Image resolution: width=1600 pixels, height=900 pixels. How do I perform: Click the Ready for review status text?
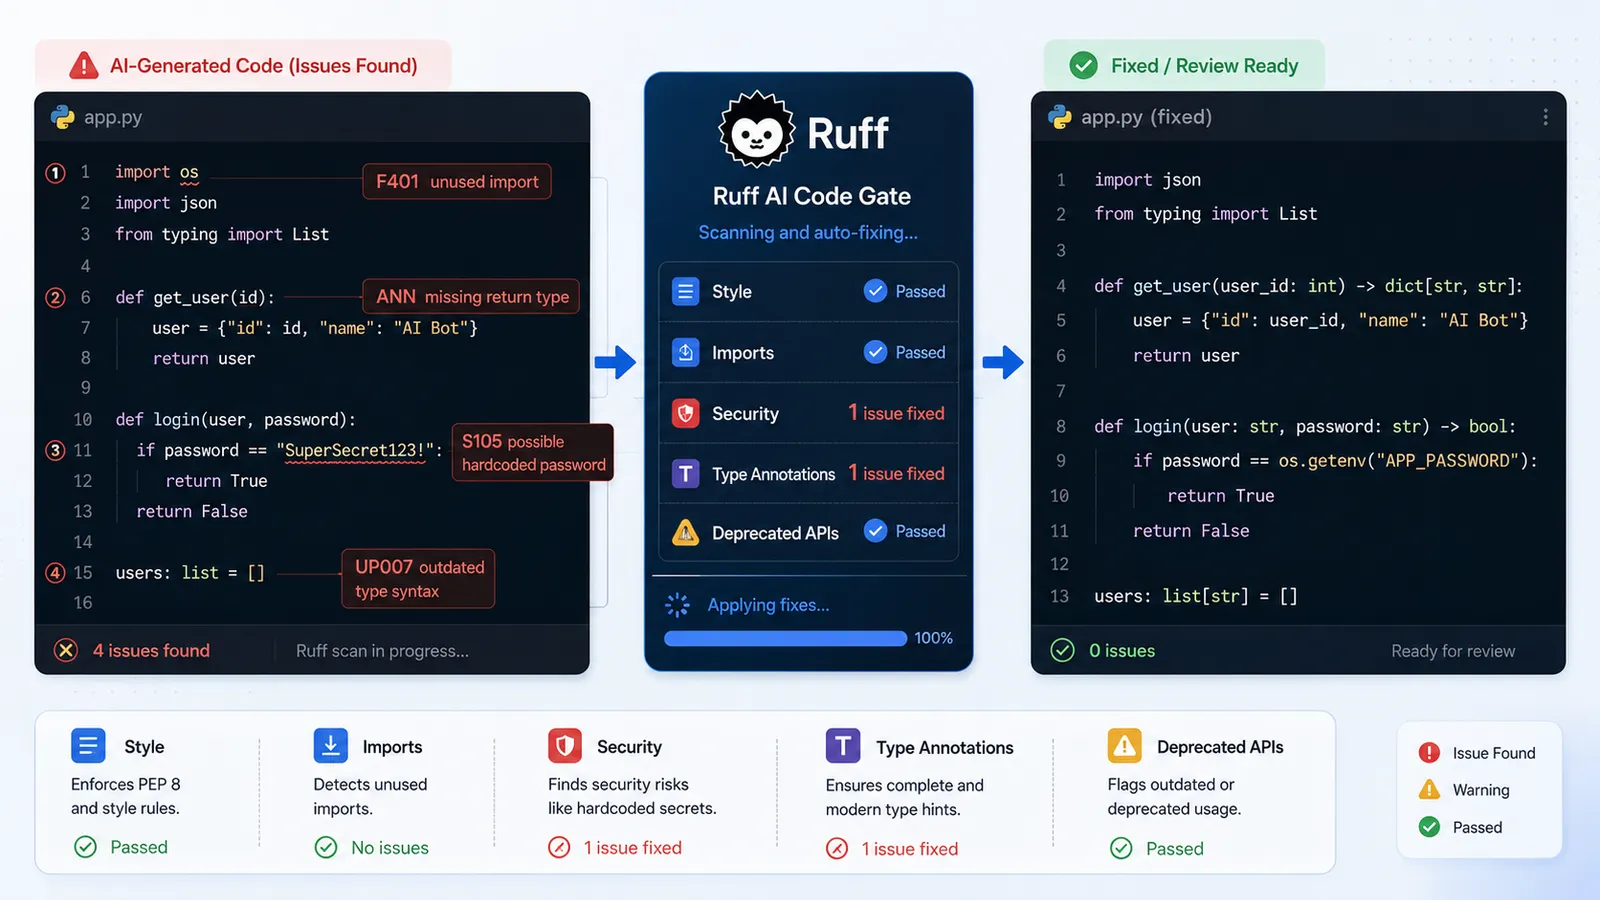pyautogui.click(x=1453, y=651)
